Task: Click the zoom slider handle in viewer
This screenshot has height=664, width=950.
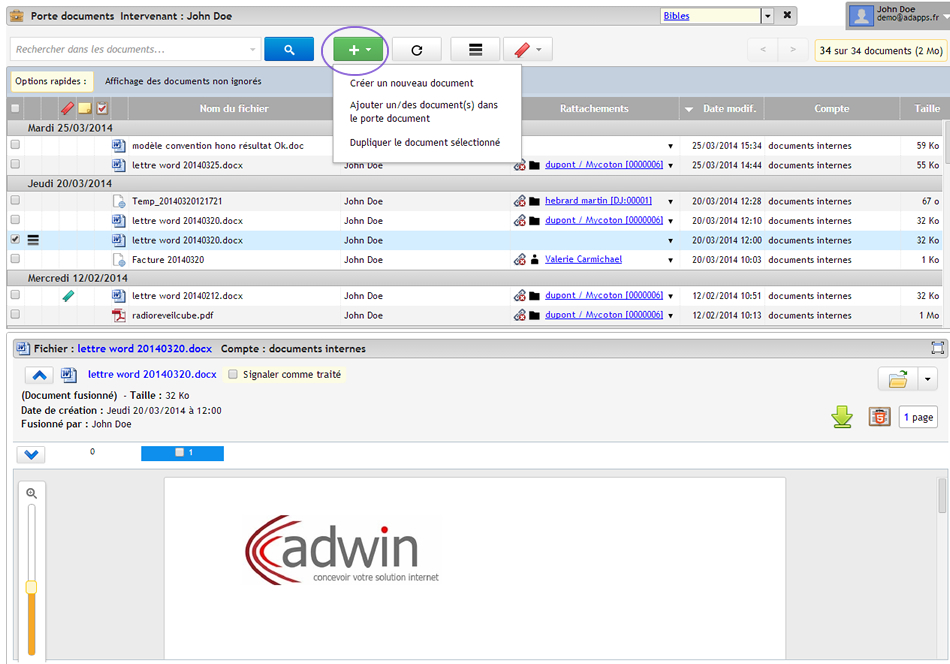Action: [x=32, y=587]
